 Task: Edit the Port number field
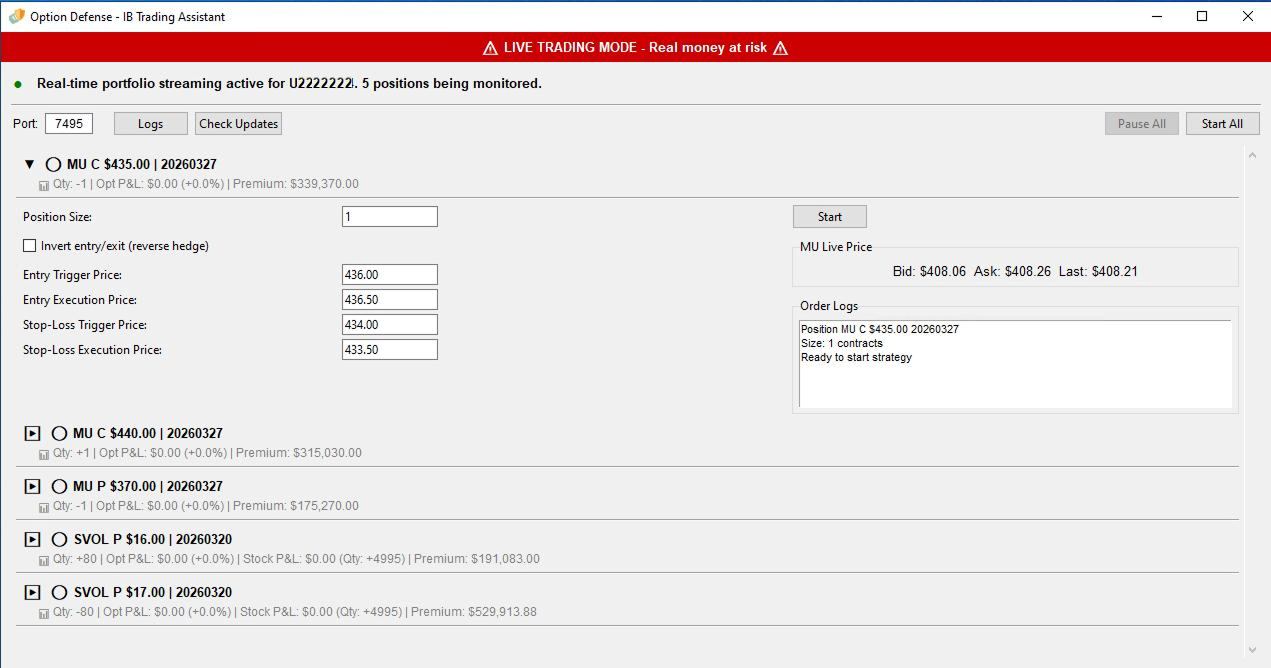[67, 122]
